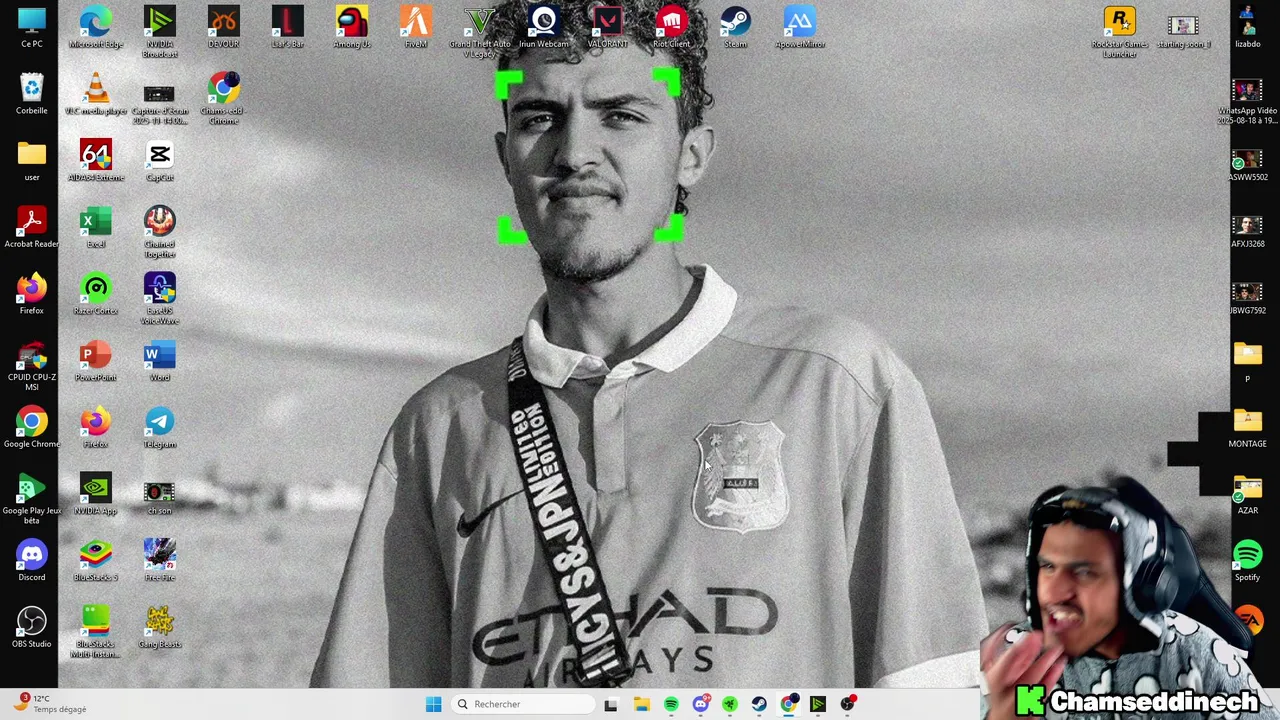Launch DEVOUR game shortcut
Viewport: 1280px width, 720px height.
(224, 27)
